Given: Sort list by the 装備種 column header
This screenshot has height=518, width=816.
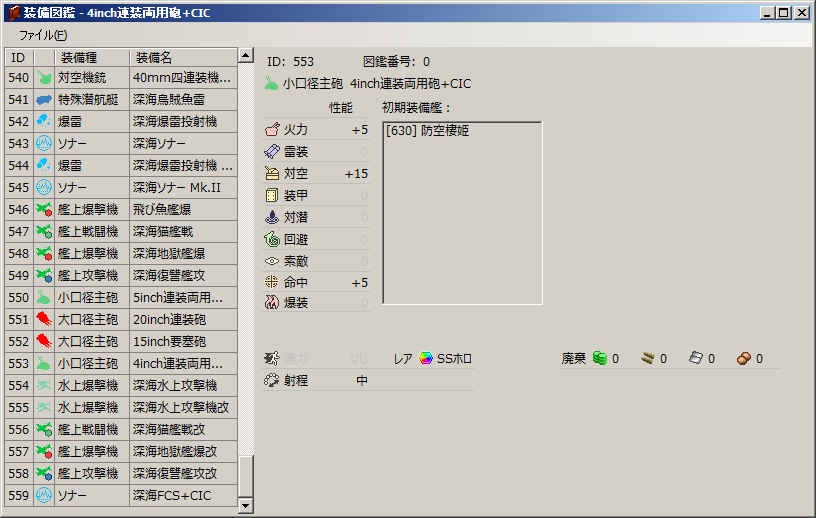Looking at the screenshot, I should 80,57.
